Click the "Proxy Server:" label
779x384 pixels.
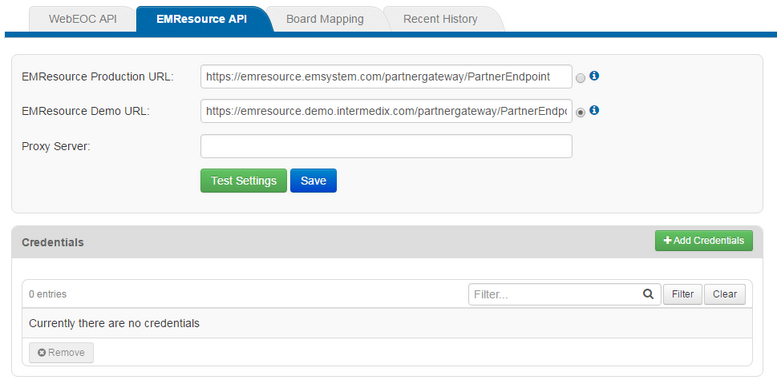56,147
